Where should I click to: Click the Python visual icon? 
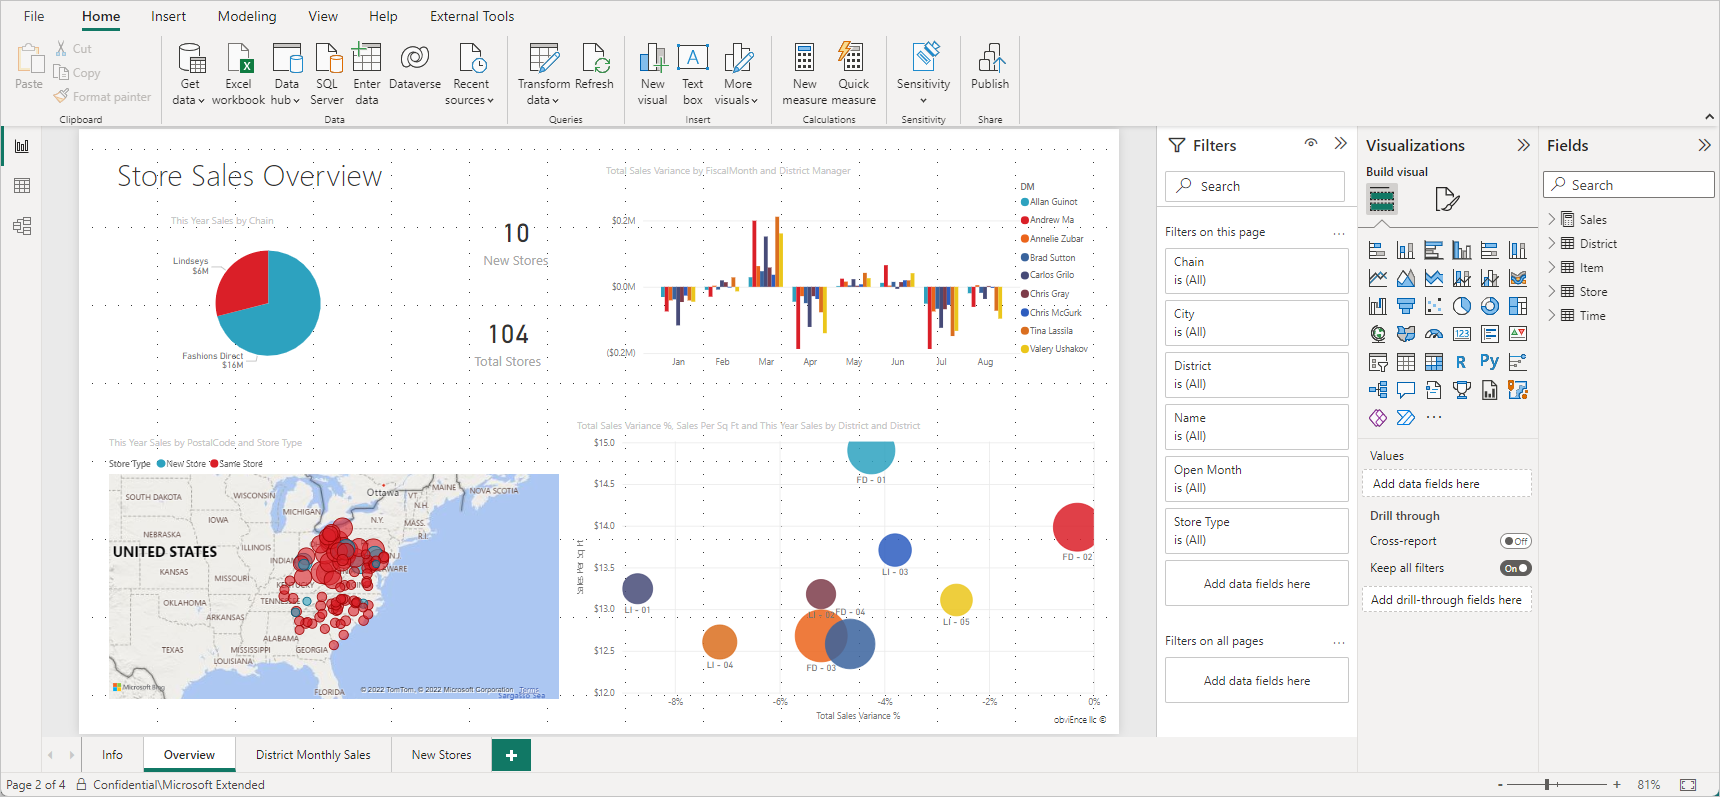coord(1489,362)
